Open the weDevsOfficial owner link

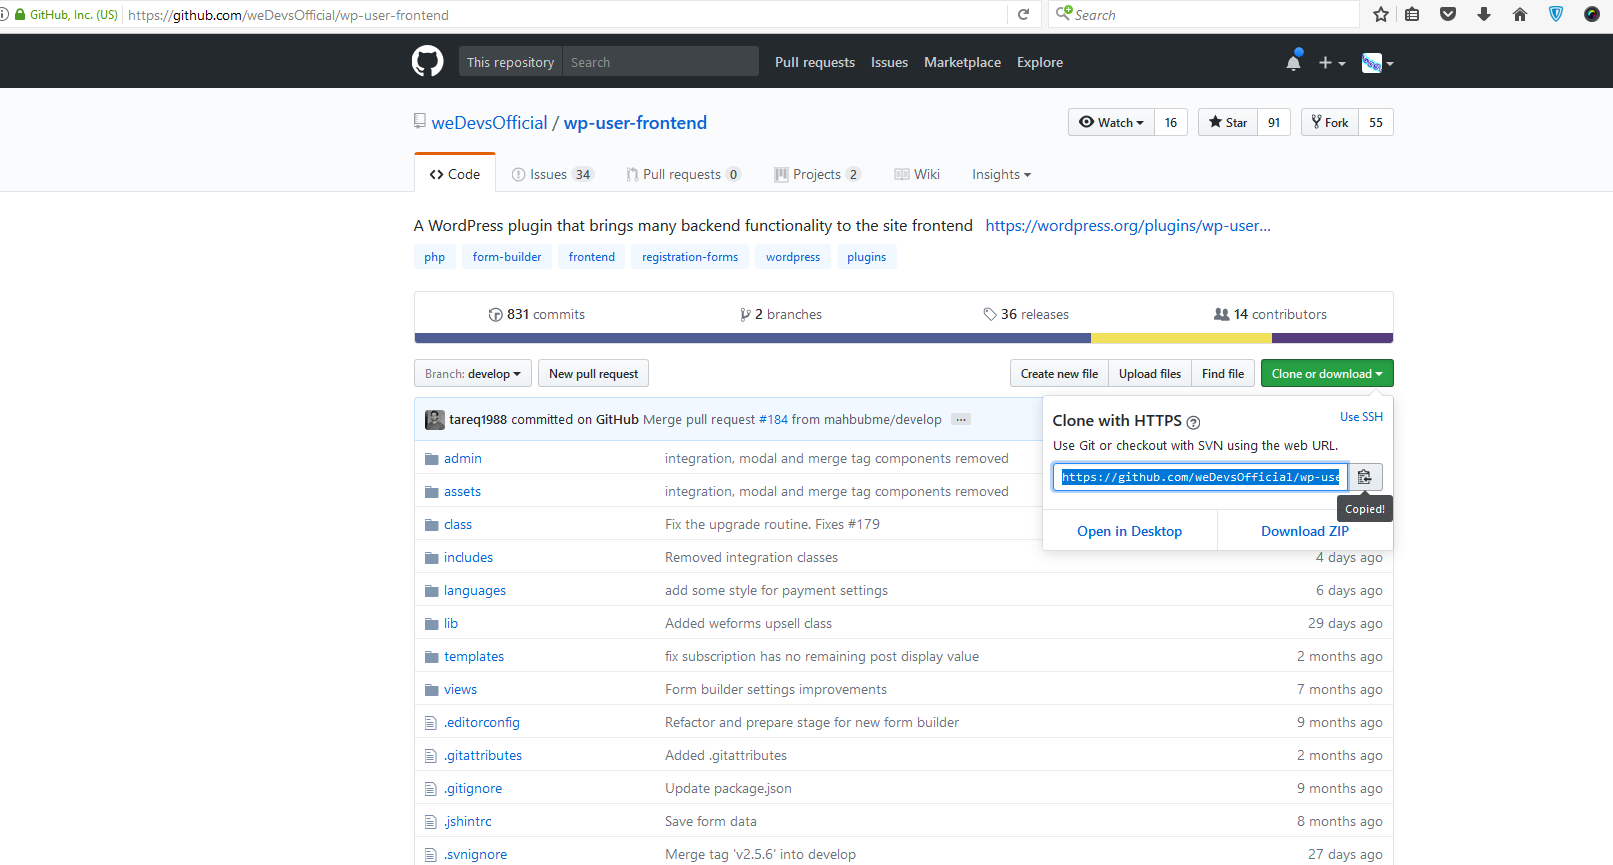point(489,122)
